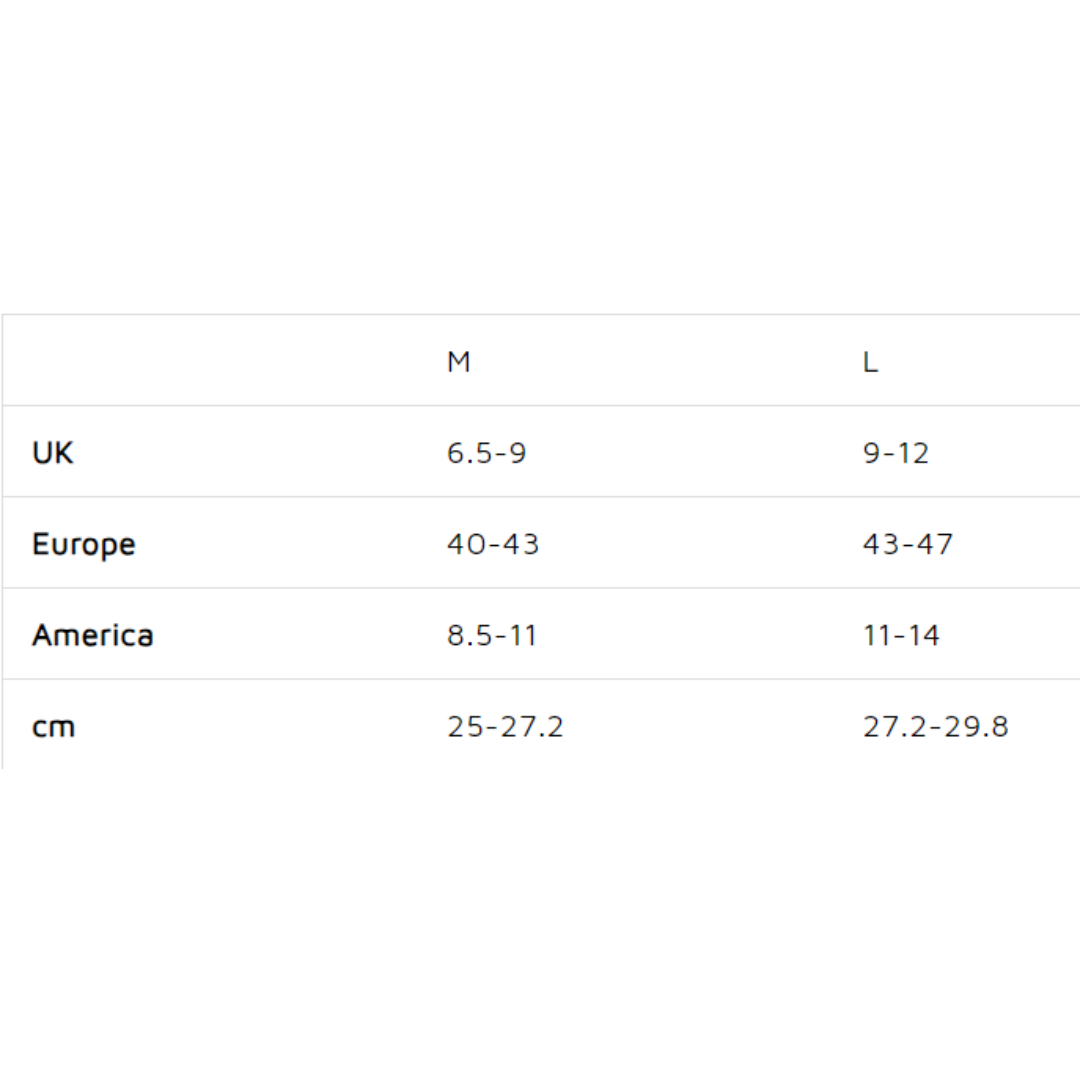The image size is (1080, 1080).
Task: Select the cm row label
Action: click(x=53, y=727)
